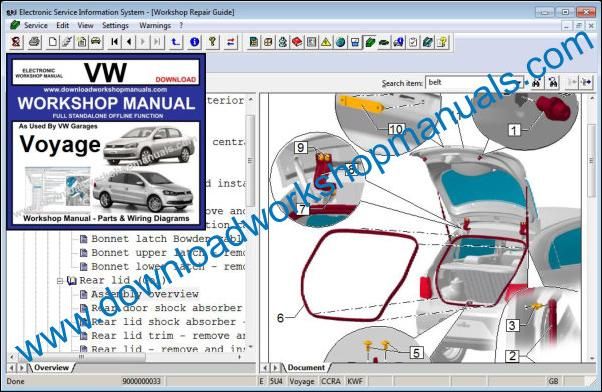Open the ? help menu
Viewport: 602px width, 392px height.
[181, 25]
